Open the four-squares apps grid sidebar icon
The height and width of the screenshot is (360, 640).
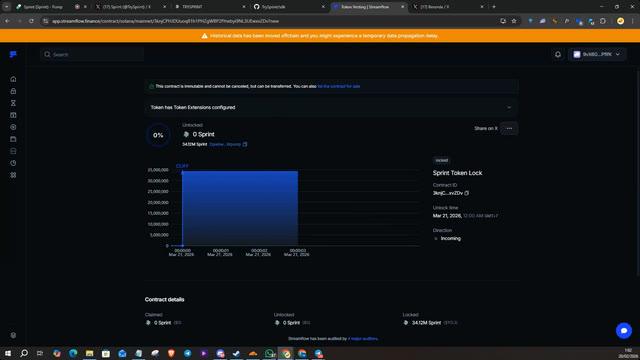pyautogui.click(x=13, y=175)
